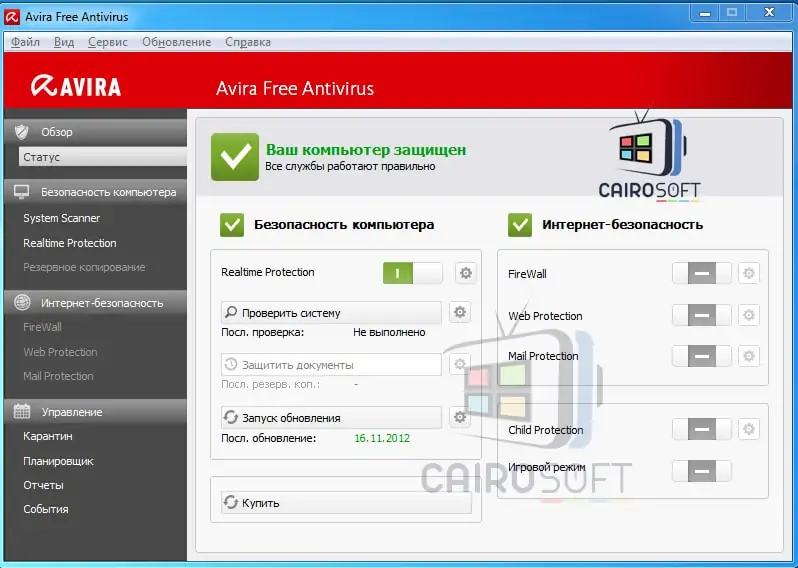Select Mail Protection in sidebar
The width and height of the screenshot is (798, 568).
click(58, 376)
